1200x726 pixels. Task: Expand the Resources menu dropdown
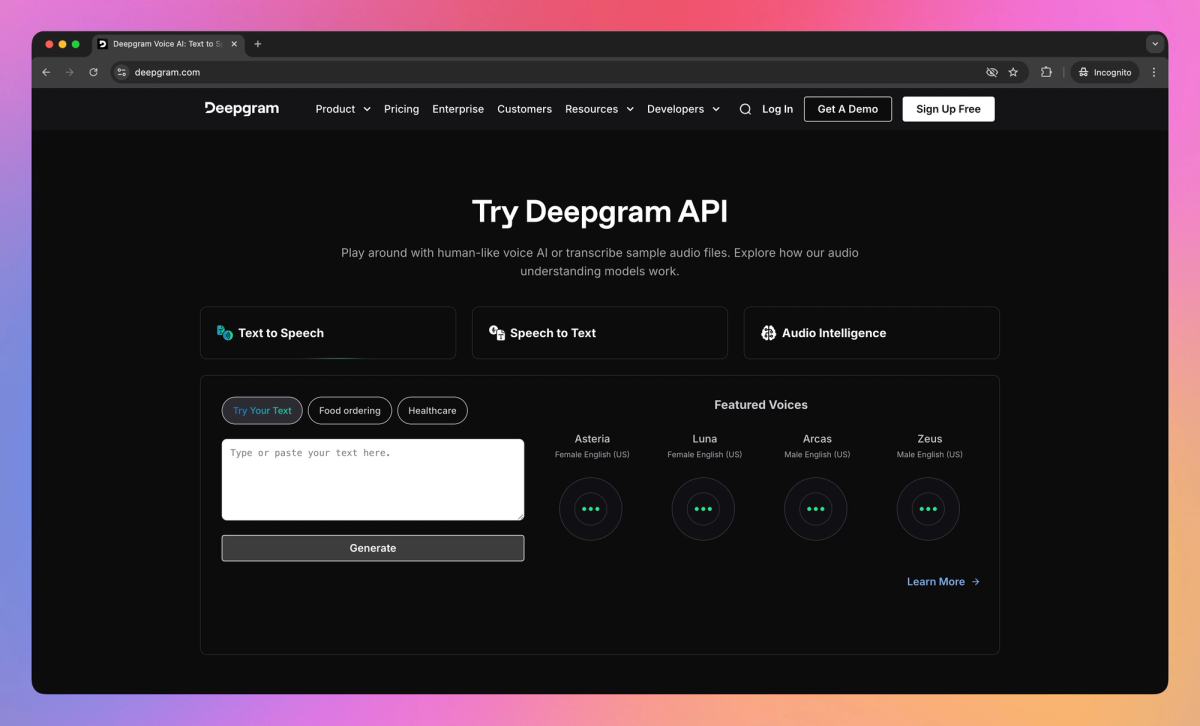point(599,109)
